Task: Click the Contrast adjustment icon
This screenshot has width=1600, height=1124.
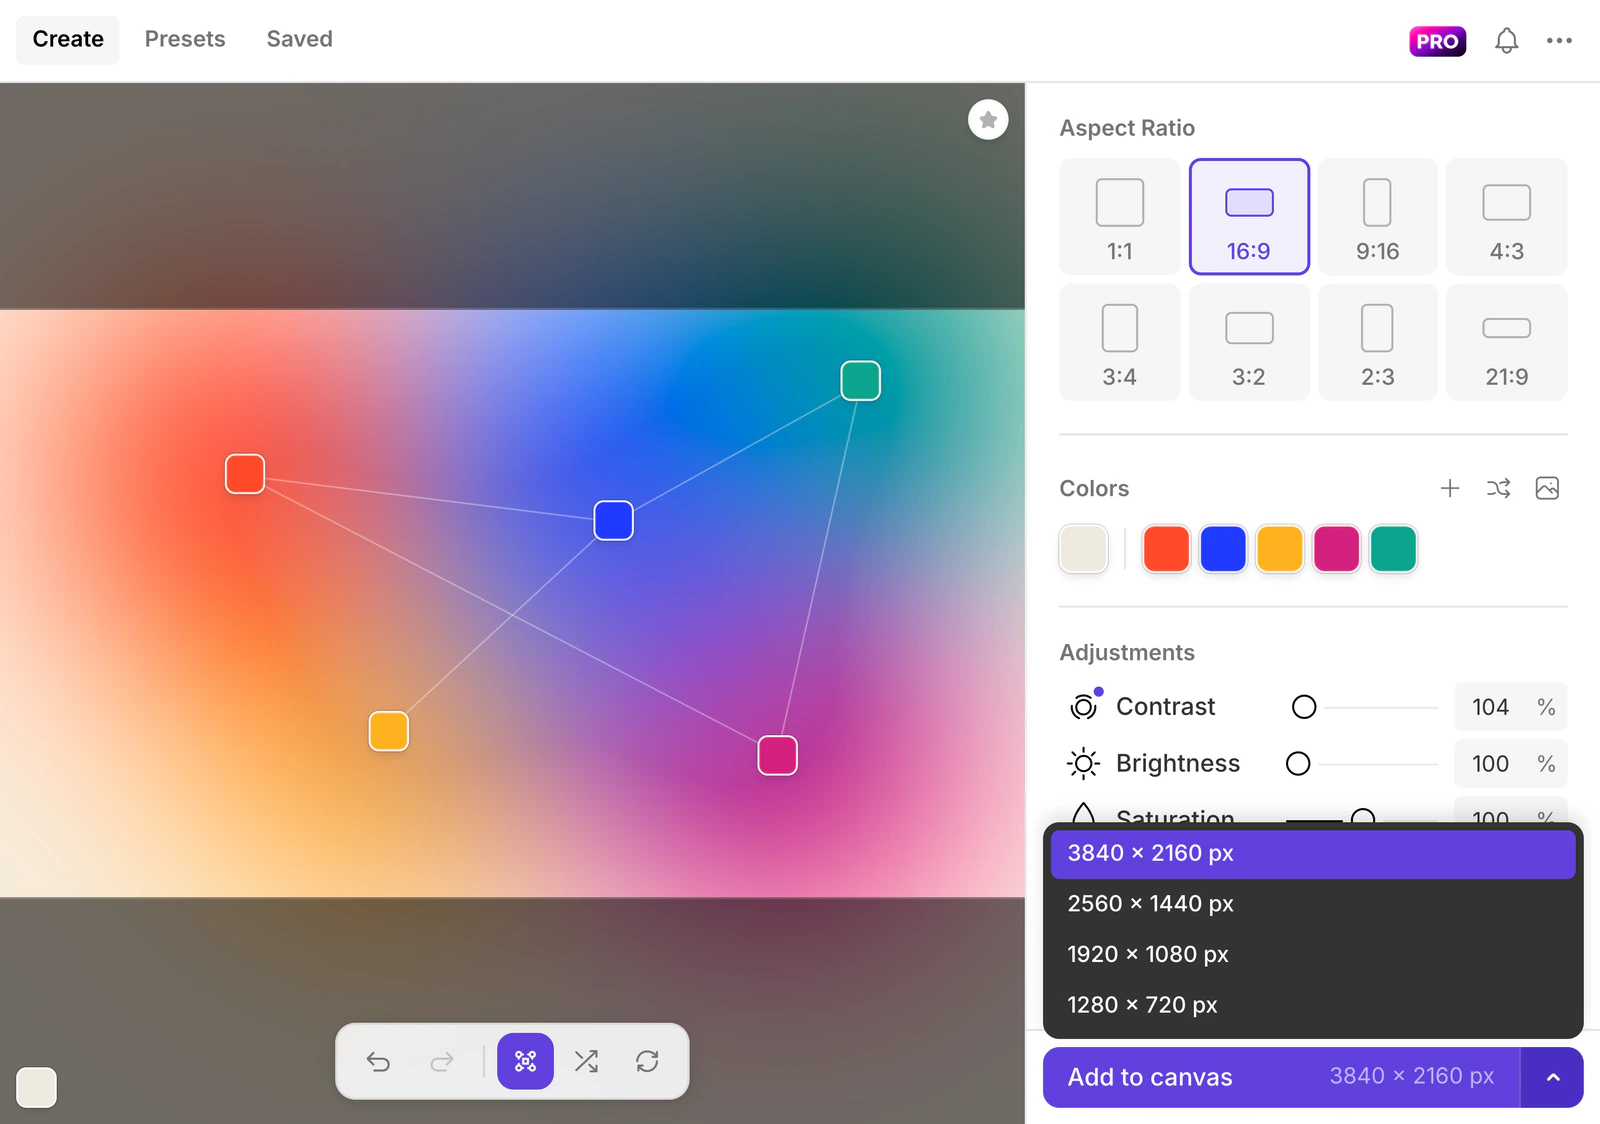Action: (x=1084, y=706)
